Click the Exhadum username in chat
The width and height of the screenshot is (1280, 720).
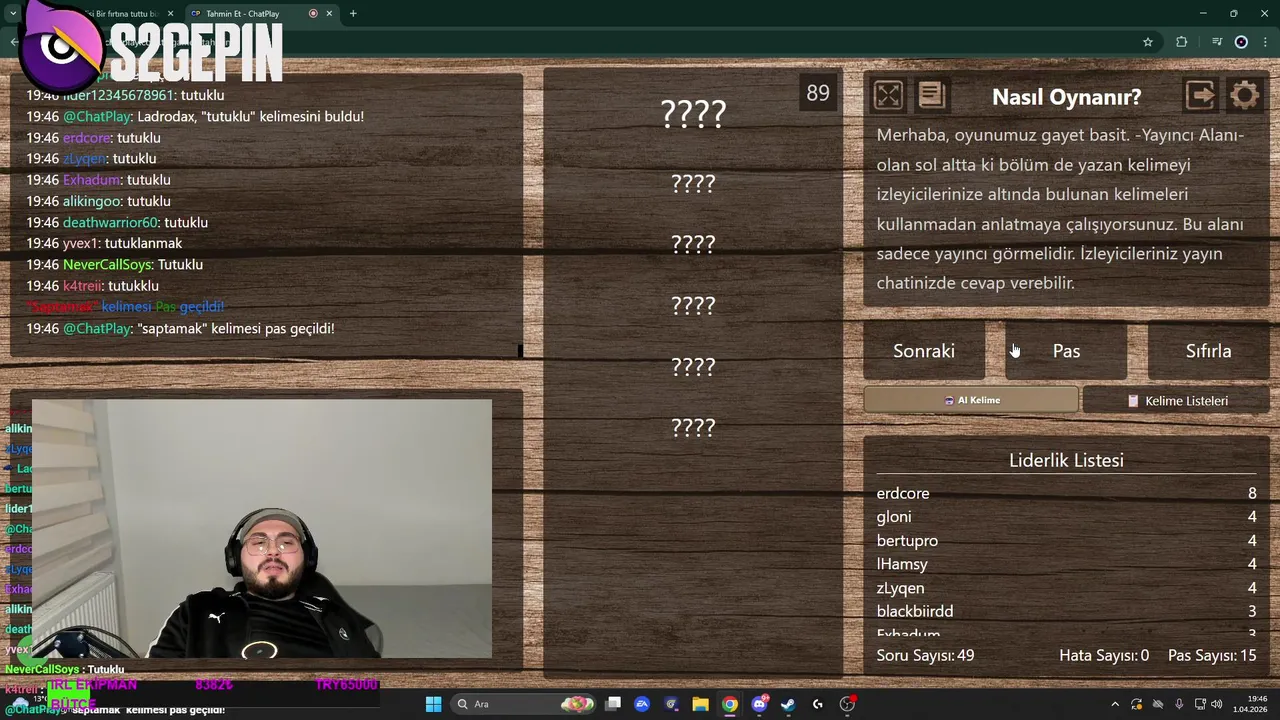coord(91,180)
